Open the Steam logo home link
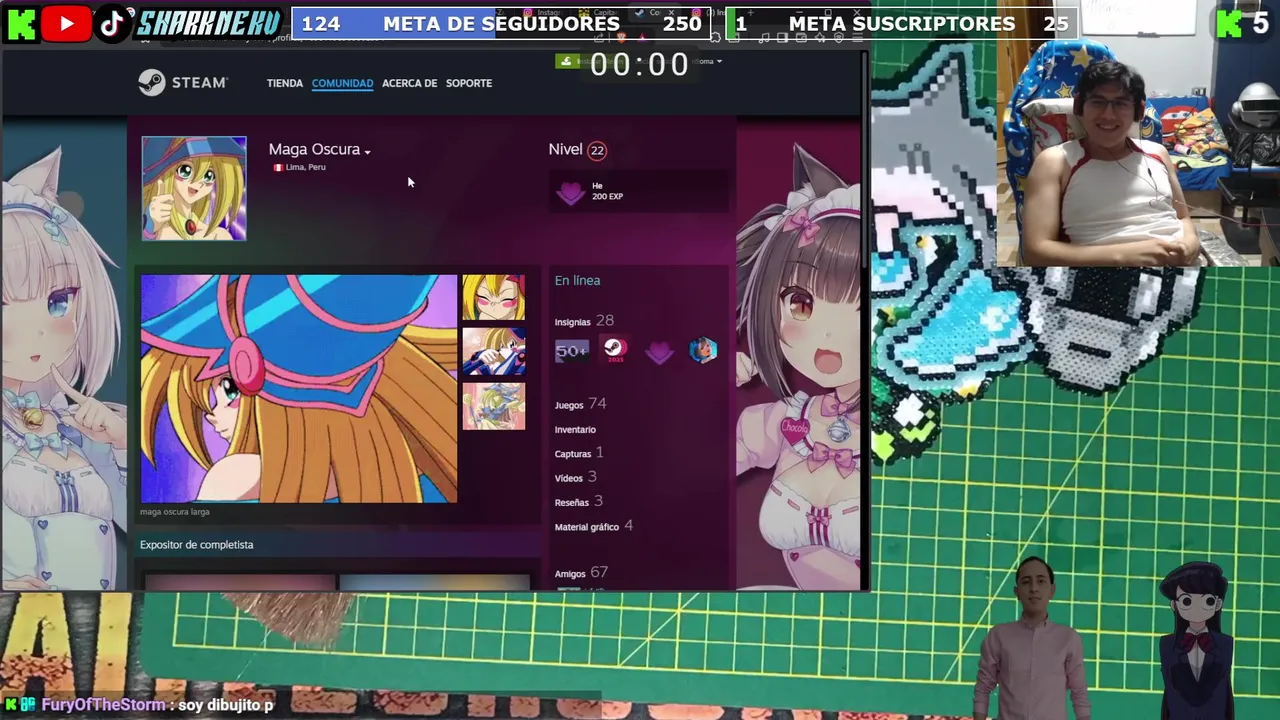 click(183, 83)
